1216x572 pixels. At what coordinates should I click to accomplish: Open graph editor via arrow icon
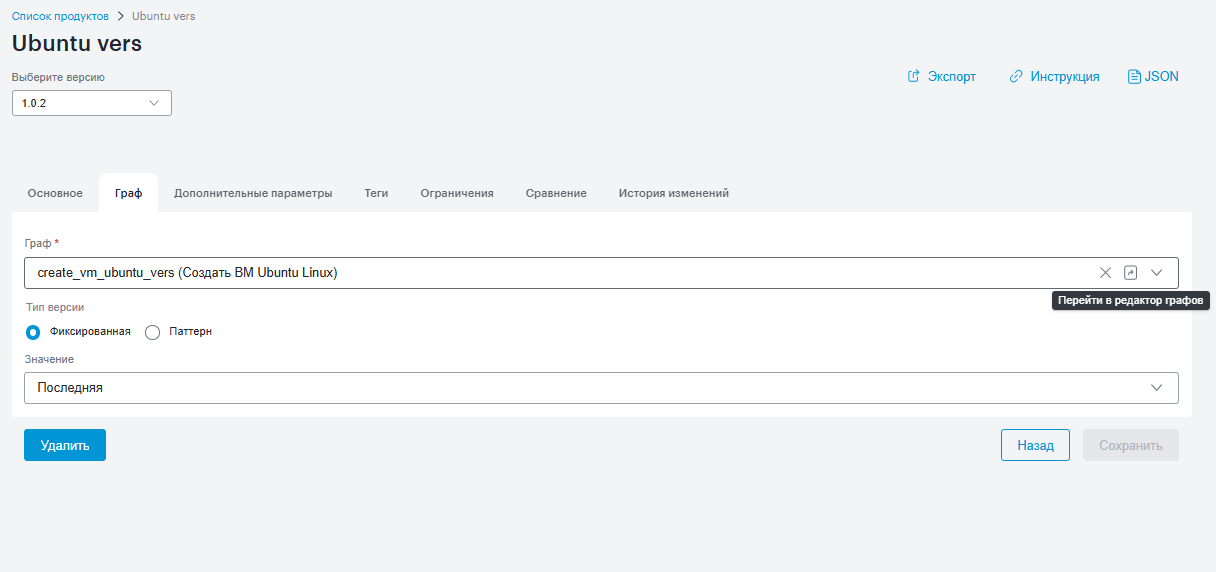point(1131,272)
